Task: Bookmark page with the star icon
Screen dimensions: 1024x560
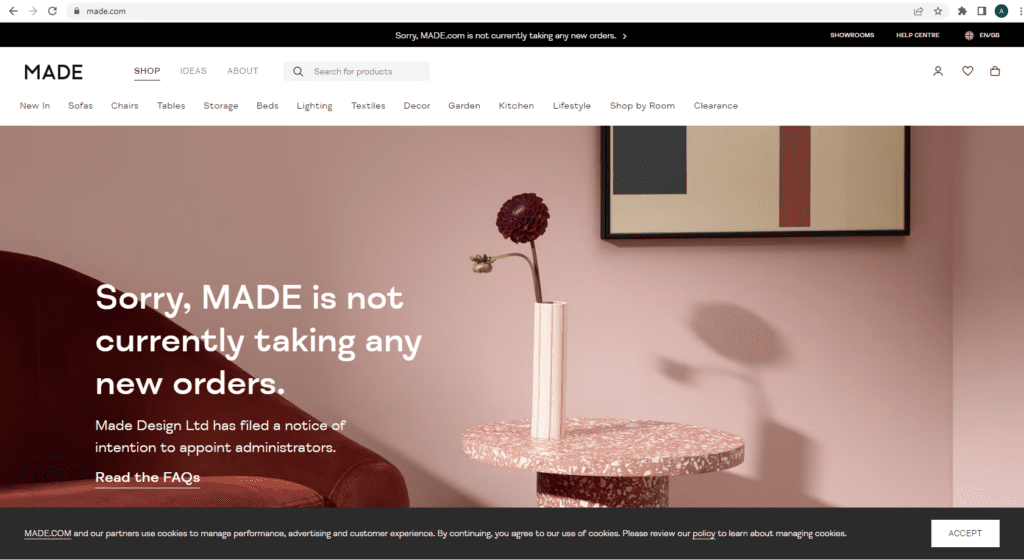Action: click(938, 11)
